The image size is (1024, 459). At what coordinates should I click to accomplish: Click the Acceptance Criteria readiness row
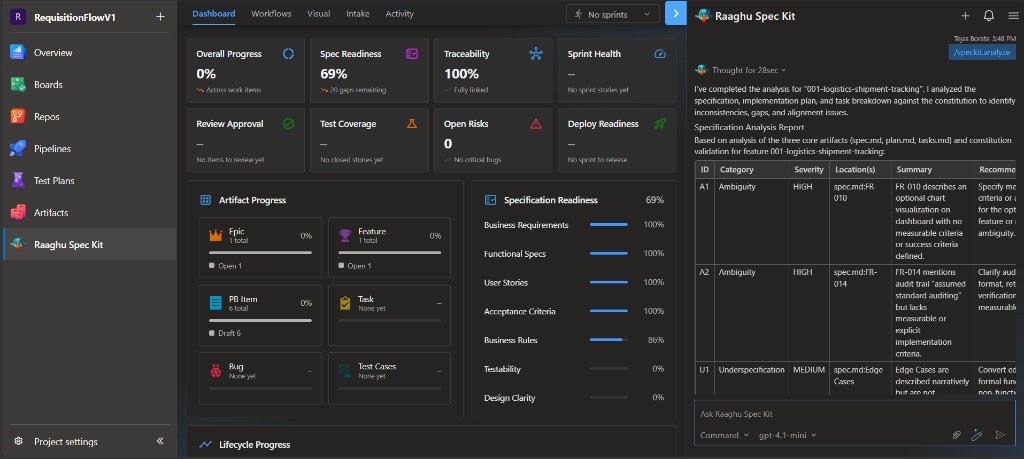[574, 311]
